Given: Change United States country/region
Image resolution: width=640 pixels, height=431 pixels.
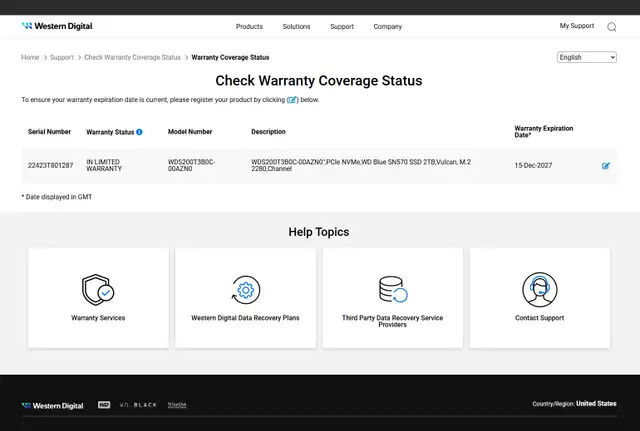Looking at the screenshot, I should coord(596,404).
